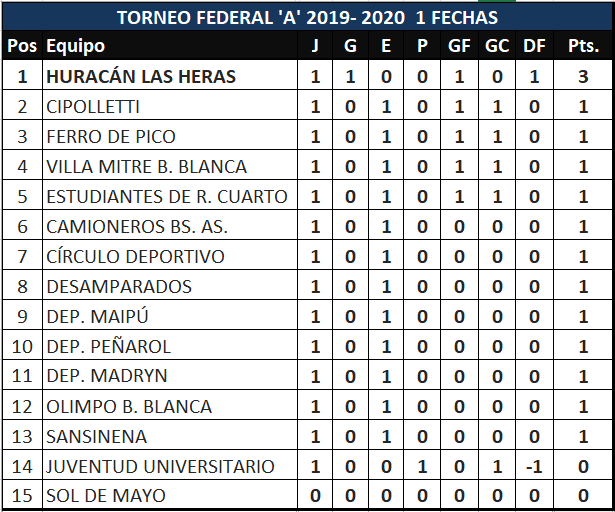Click the DEP. PEÑAROL cell
615x512 pixels.
tap(109, 346)
